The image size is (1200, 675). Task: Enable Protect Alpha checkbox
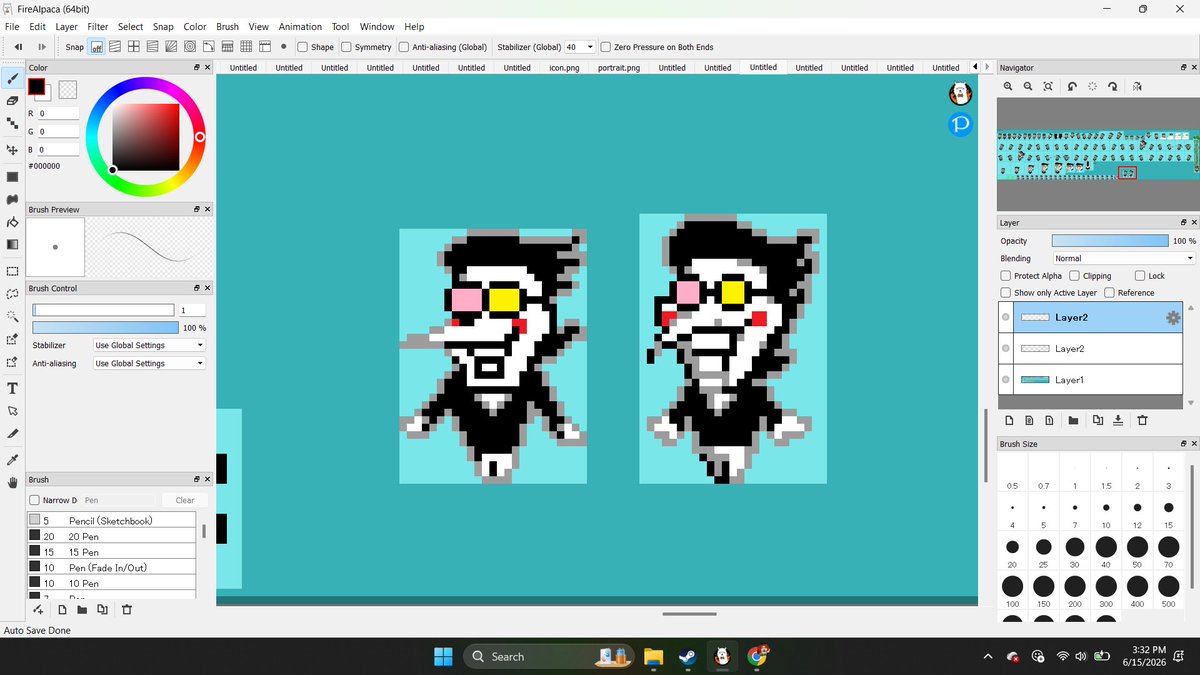coord(1006,275)
